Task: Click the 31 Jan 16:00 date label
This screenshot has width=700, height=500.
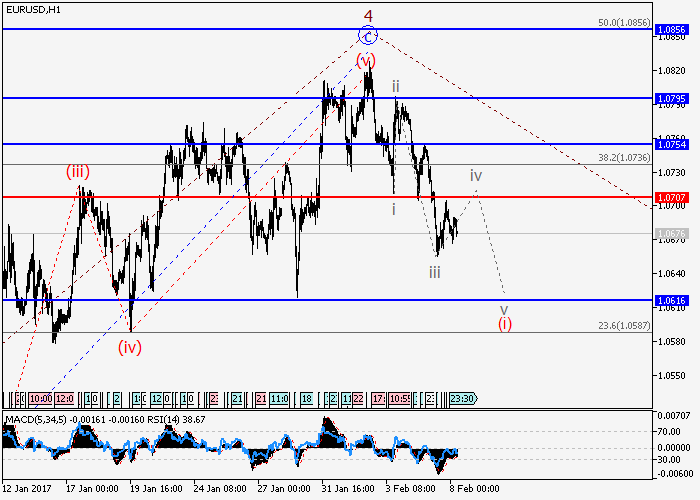Action: pyautogui.click(x=348, y=488)
